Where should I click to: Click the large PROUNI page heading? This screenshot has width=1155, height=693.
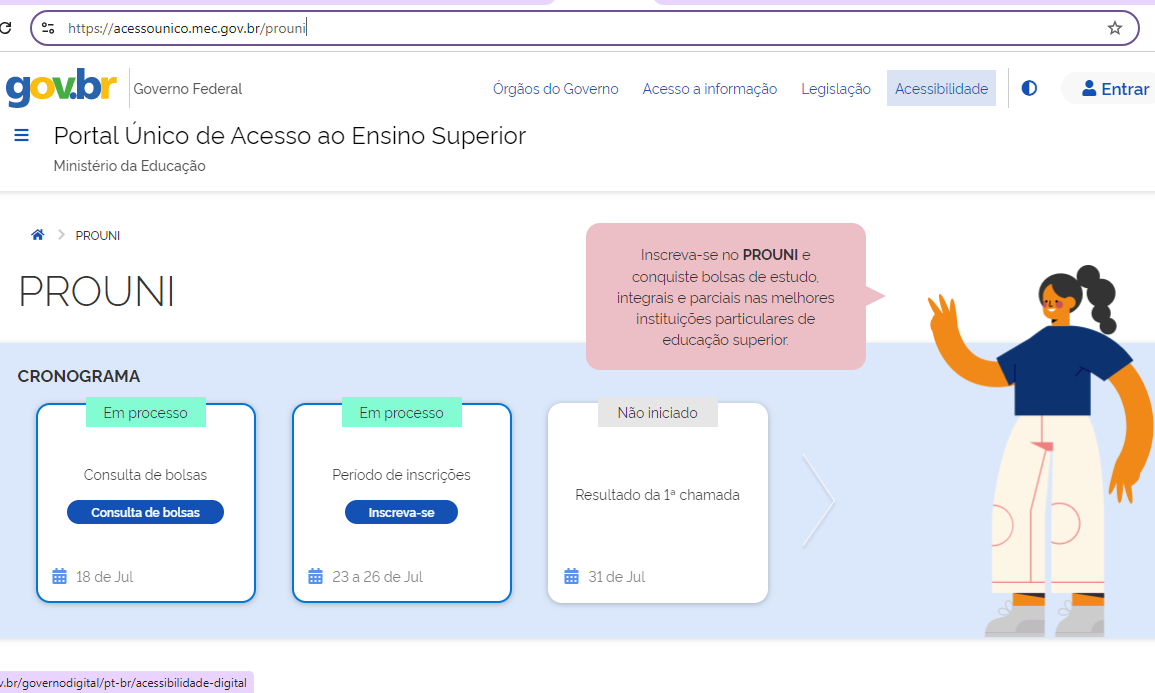coord(96,292)
